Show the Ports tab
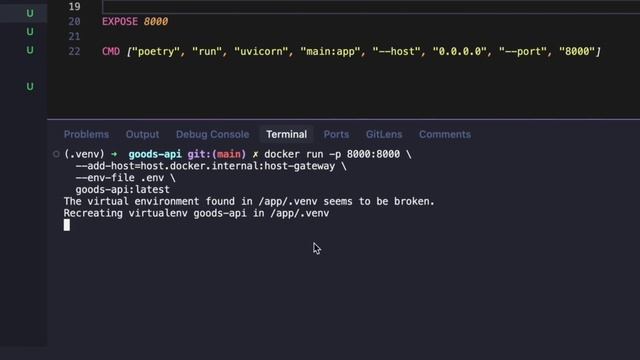640x360 pixels. pyautogui.click(x=336, y=134)
